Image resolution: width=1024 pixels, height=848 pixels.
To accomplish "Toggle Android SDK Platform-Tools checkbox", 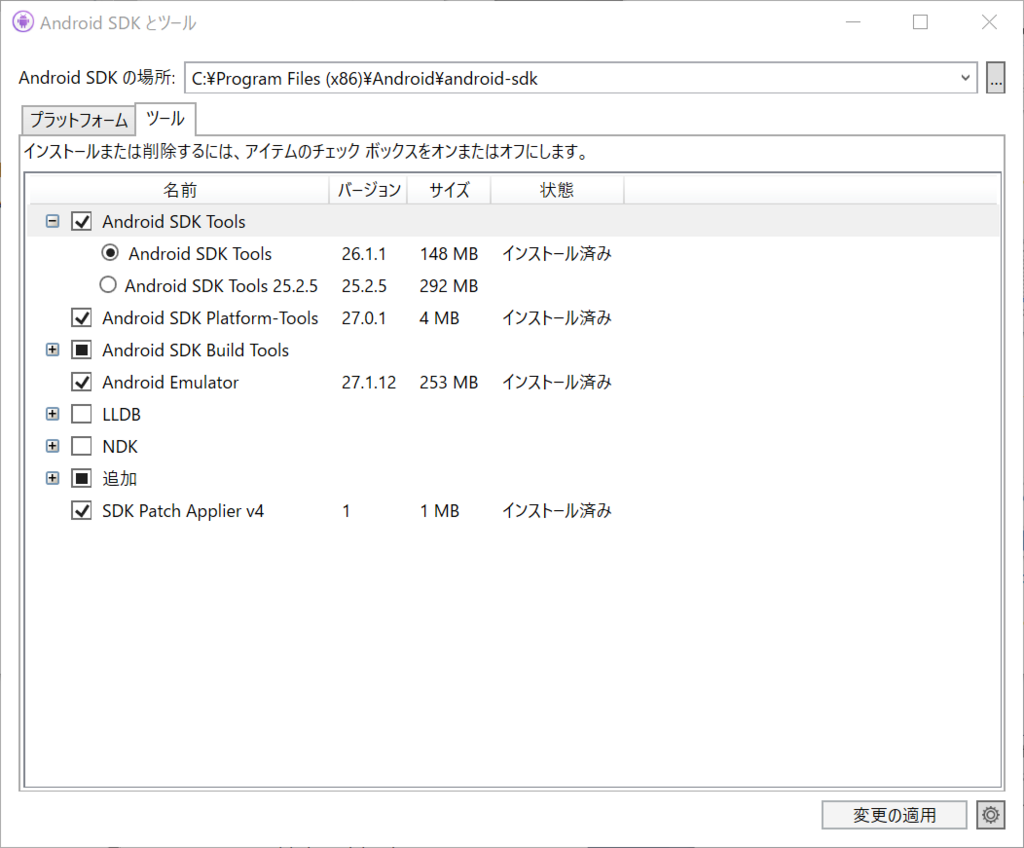I will coord(81,318).
